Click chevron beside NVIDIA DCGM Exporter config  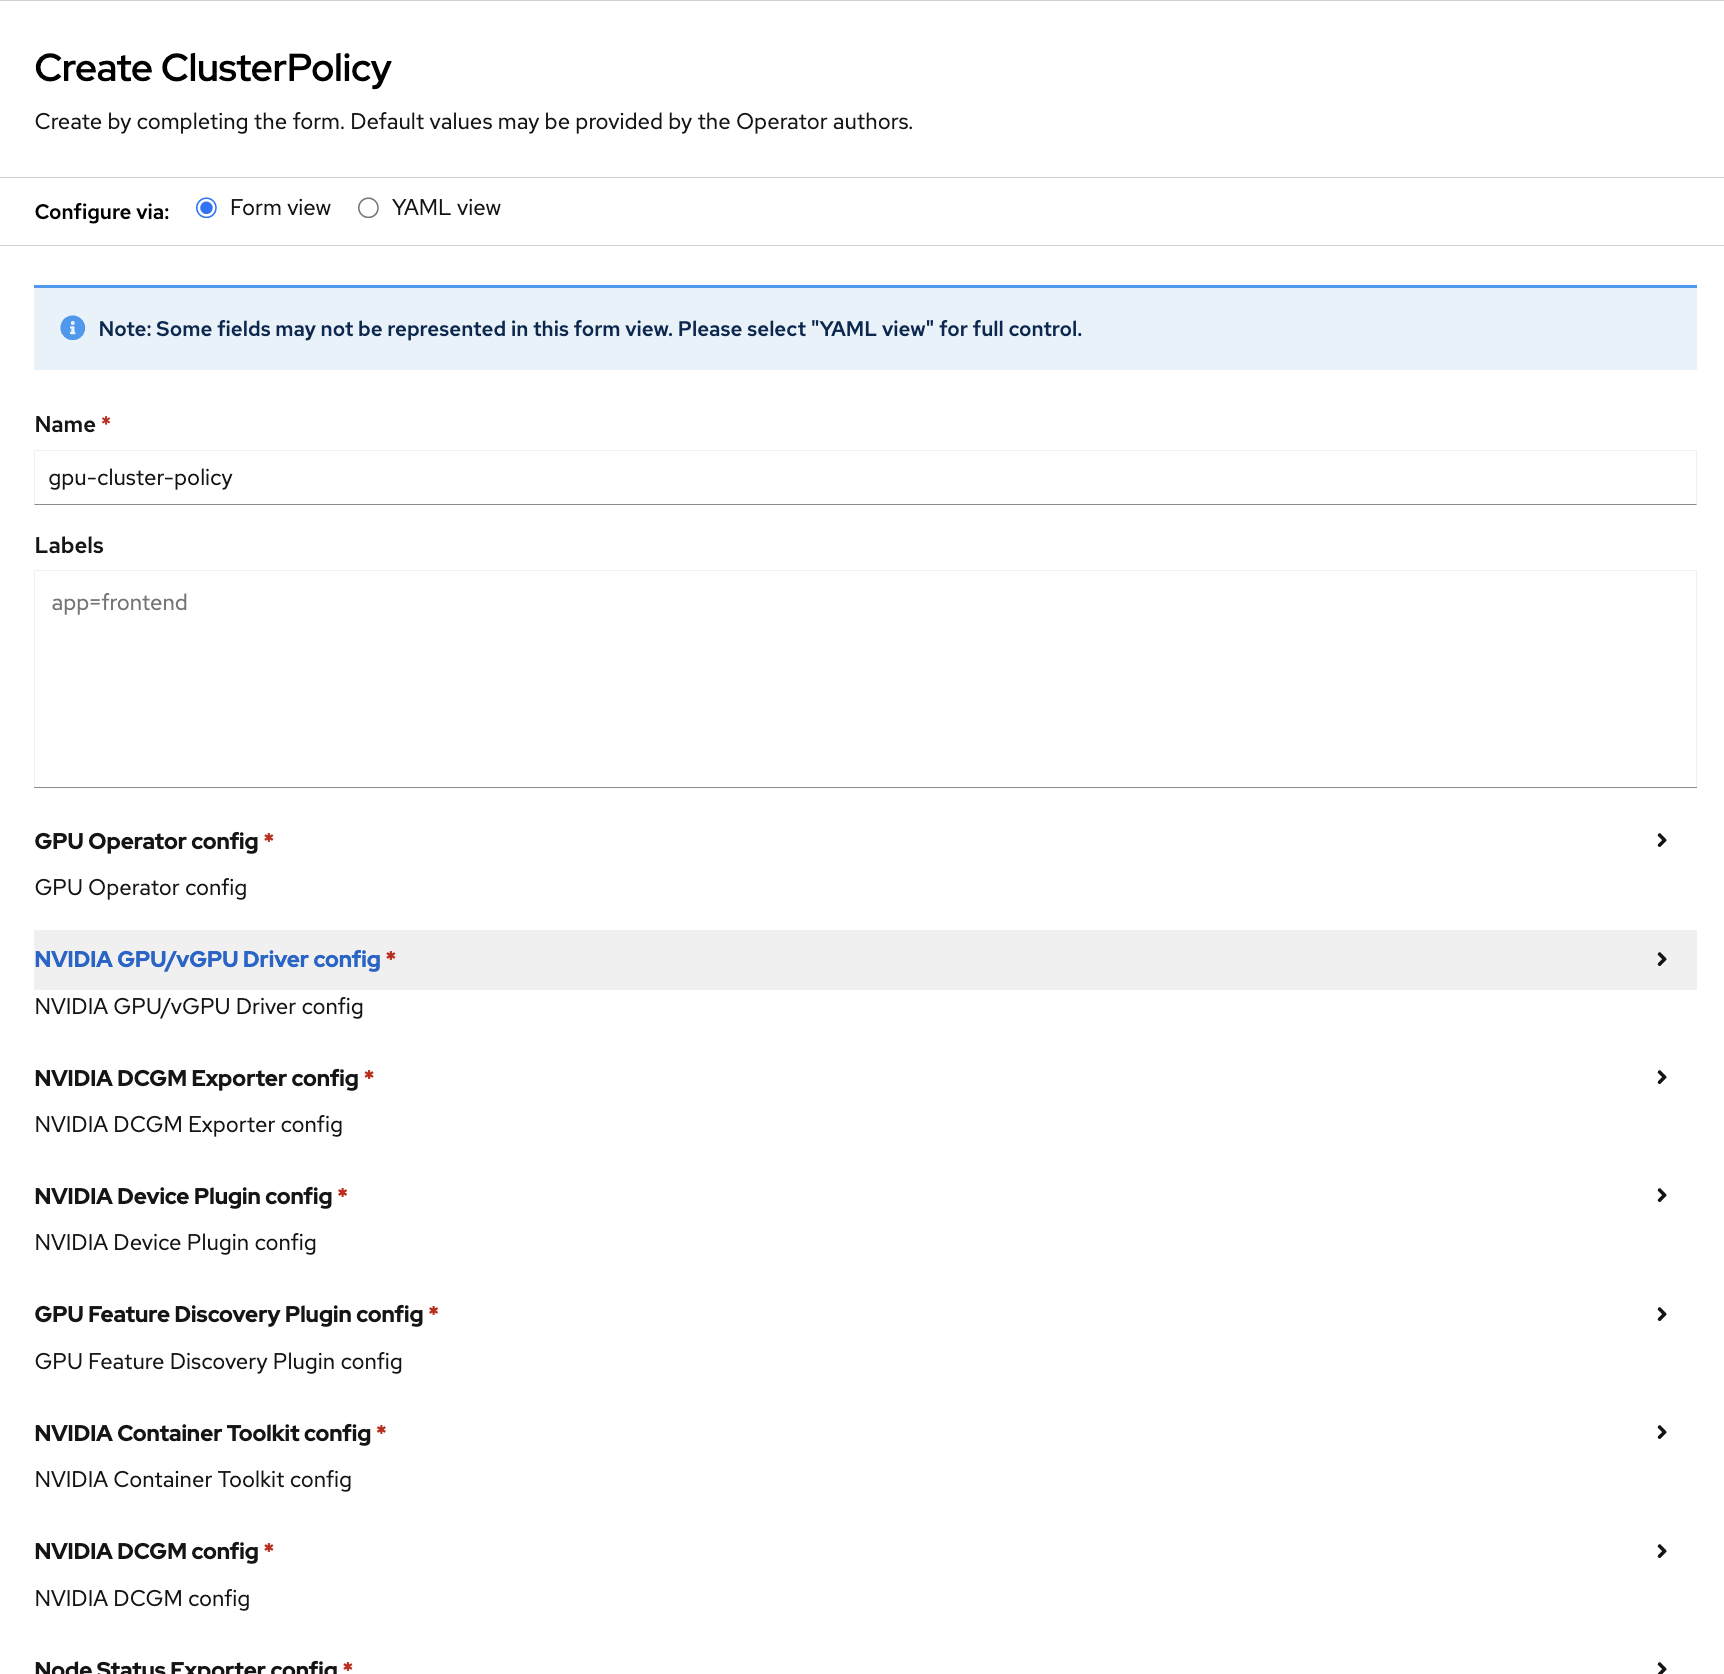pyautogui.click(x=1661, y=1078)
